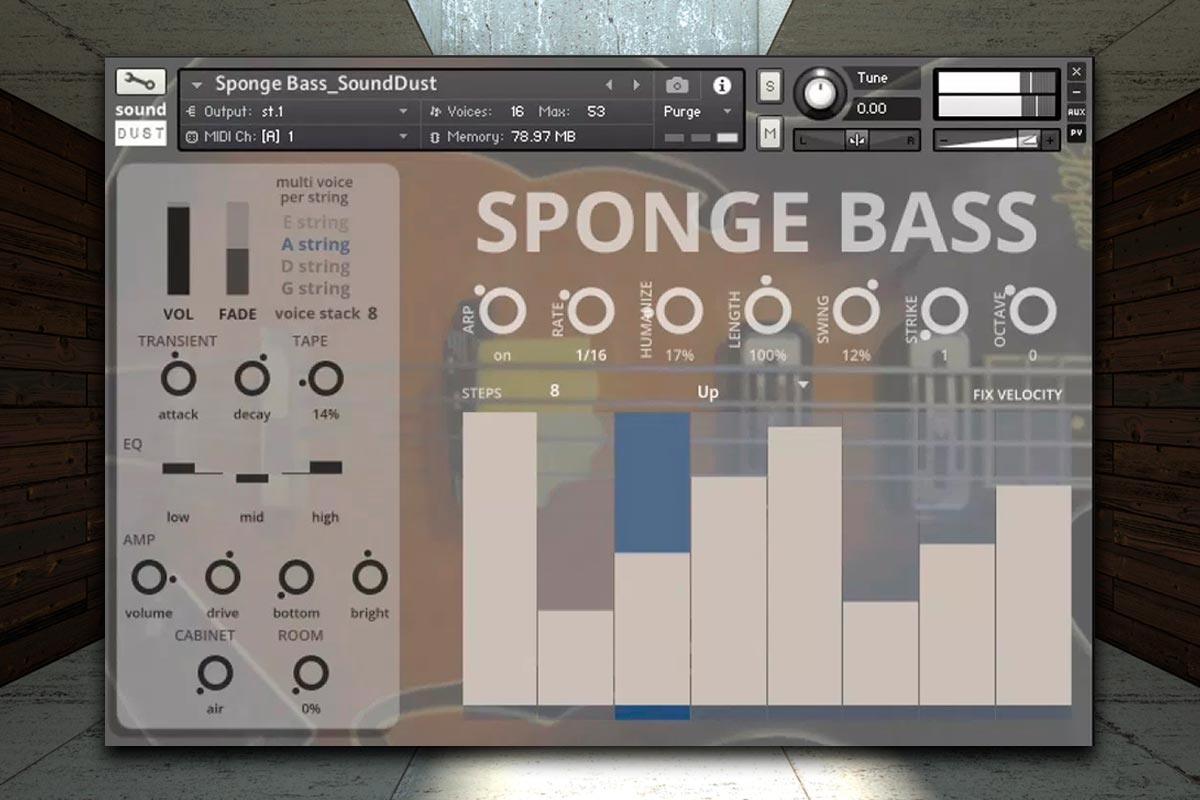Click the fifth step velocity bar

click(x=805, y=566)
